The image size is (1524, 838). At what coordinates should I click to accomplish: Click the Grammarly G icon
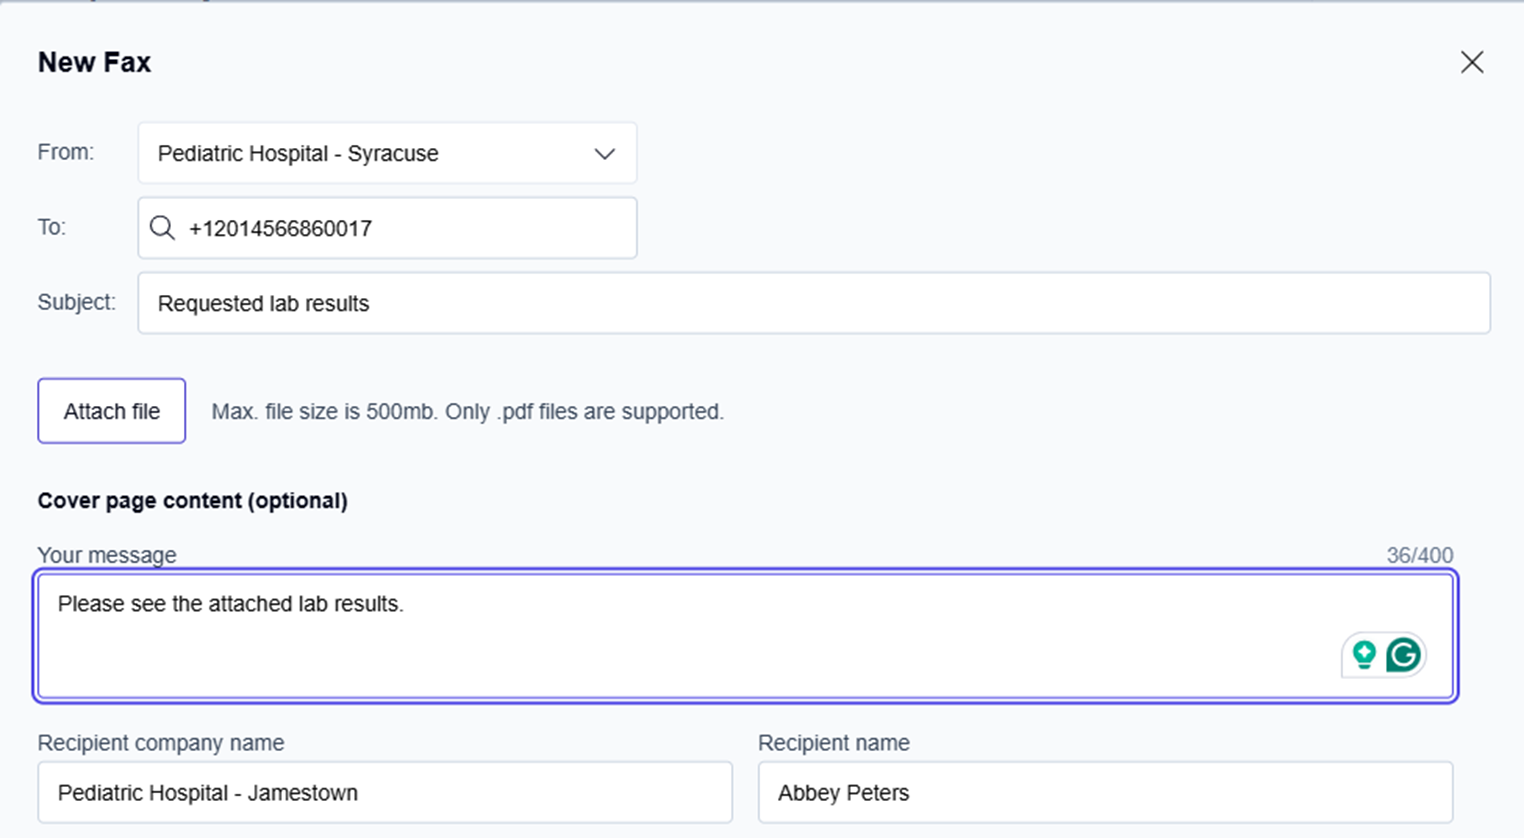(1403, 655)
